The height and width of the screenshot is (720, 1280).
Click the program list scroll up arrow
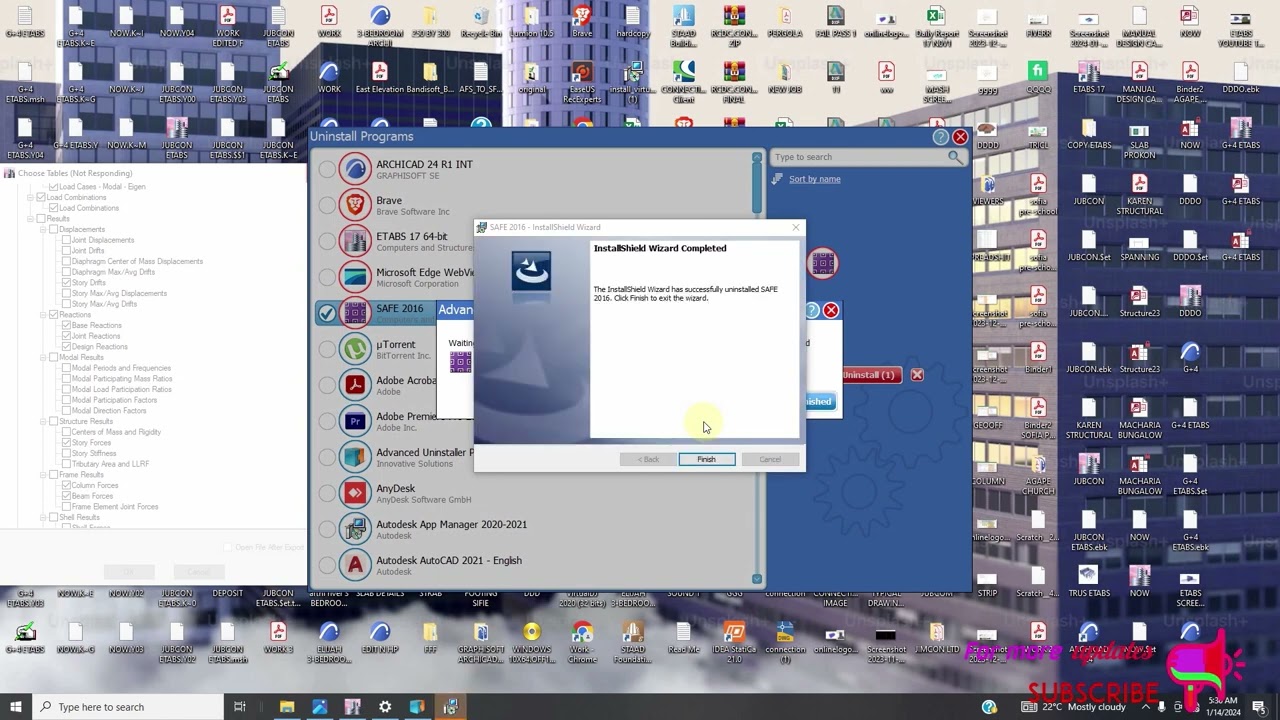coord(757,158)
